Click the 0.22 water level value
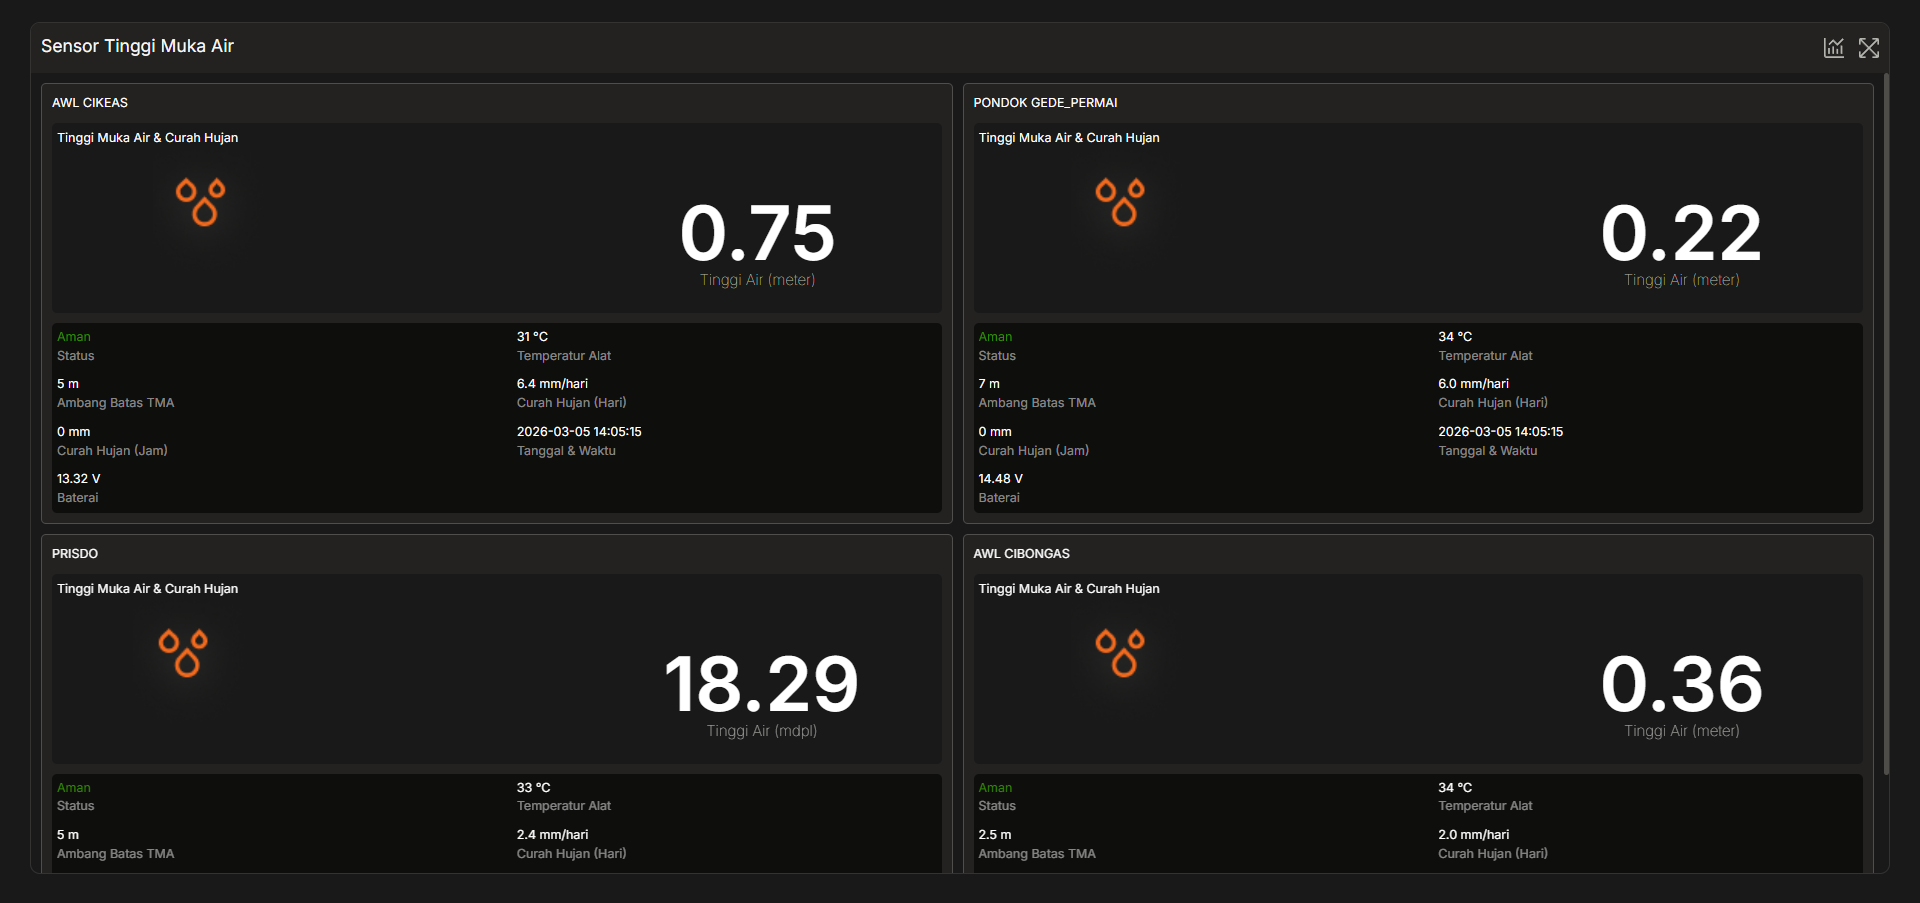 pyautogui.click(x=1680, y=233)
